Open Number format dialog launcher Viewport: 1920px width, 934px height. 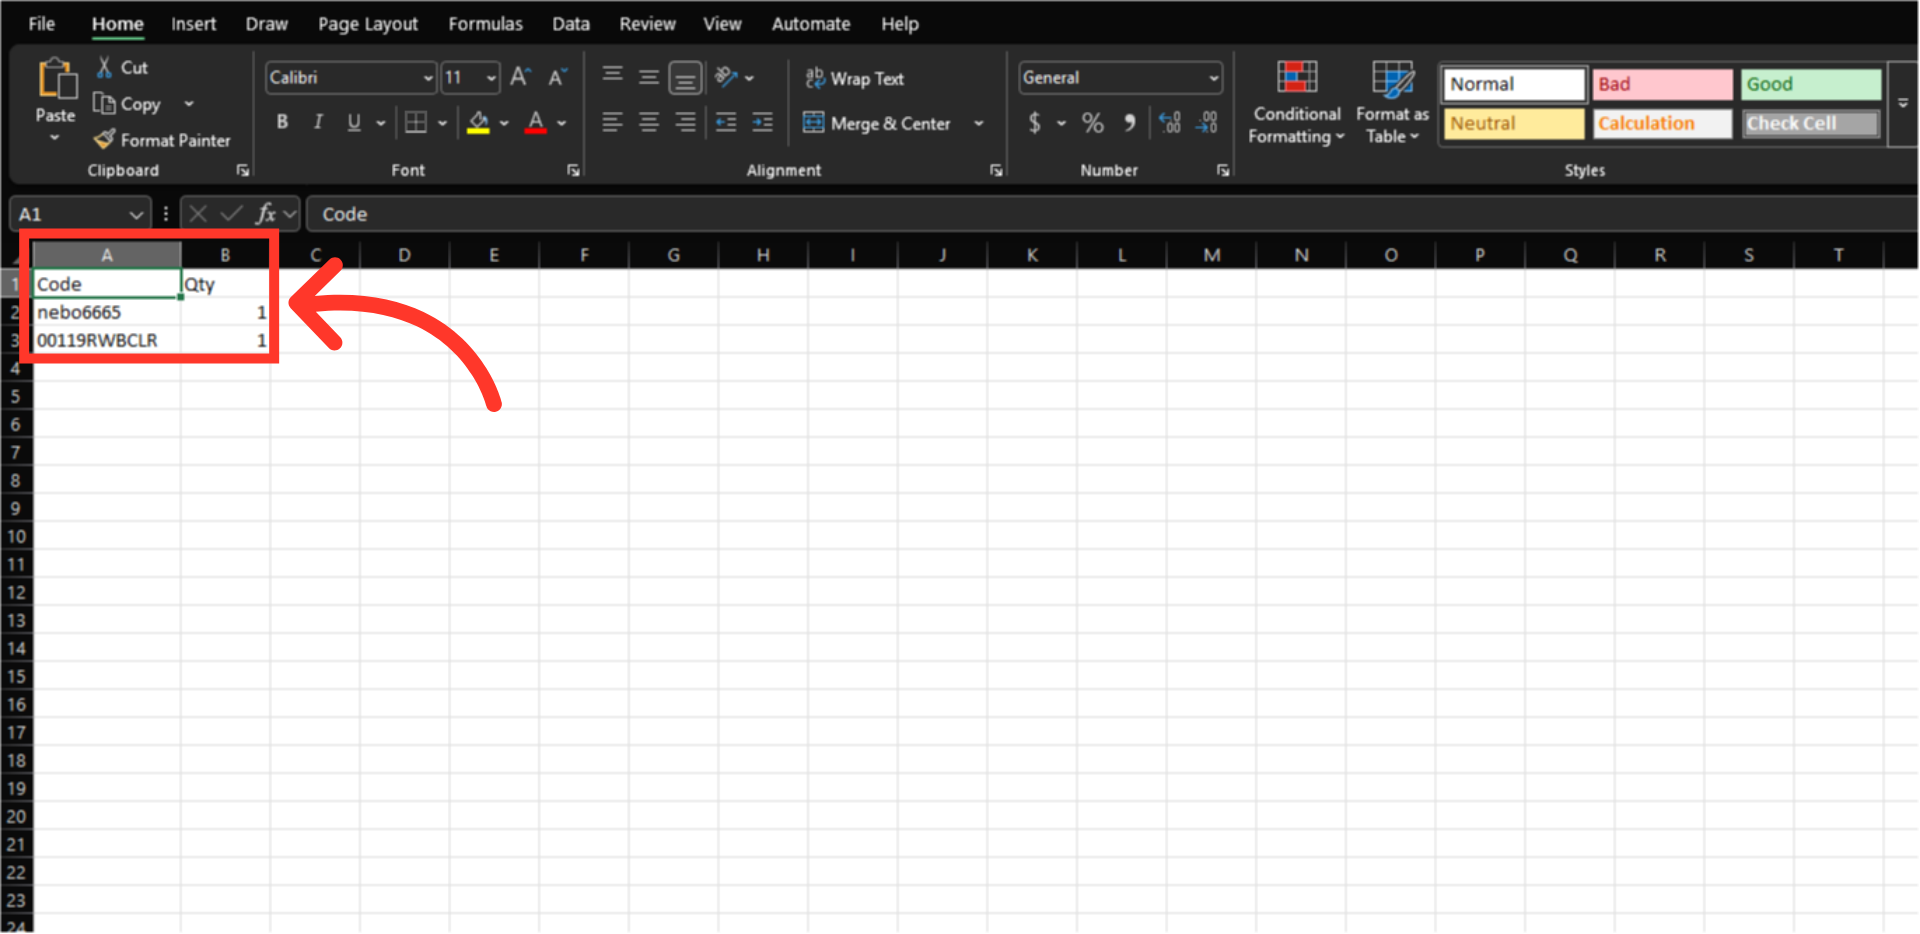1223,170
